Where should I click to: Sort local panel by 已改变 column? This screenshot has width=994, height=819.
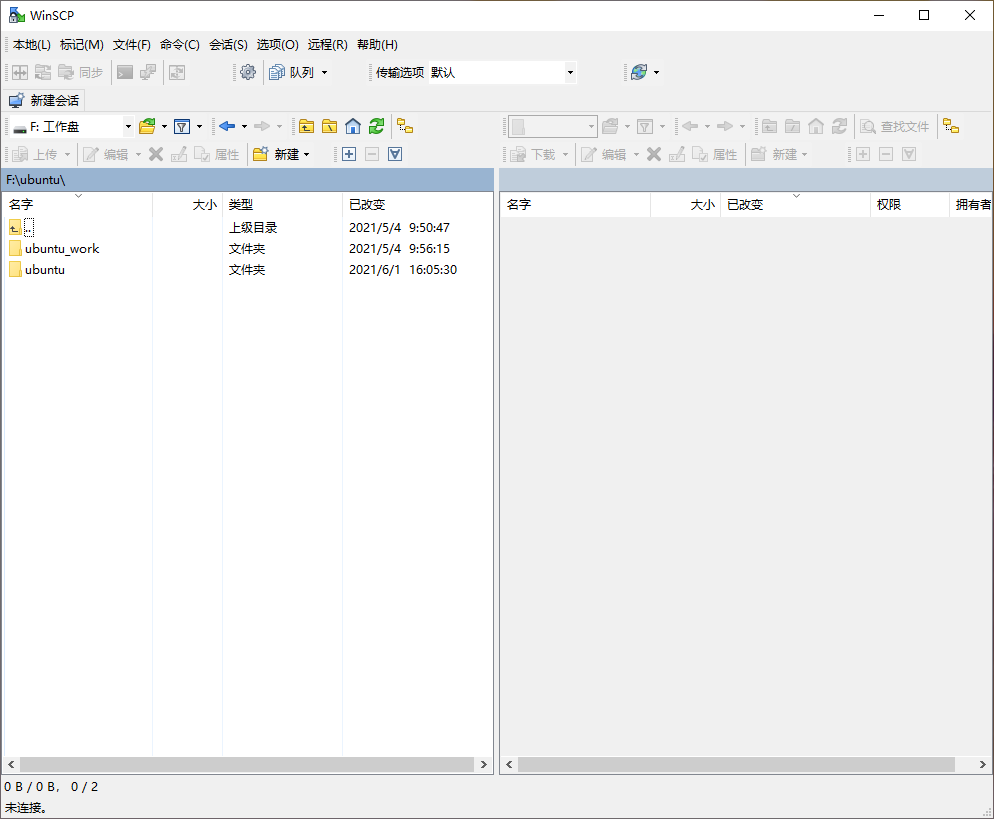click(417, 204)
